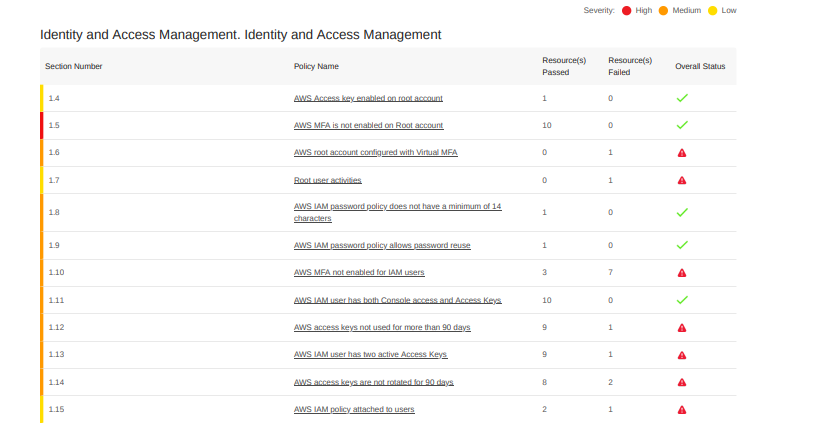Click the Section Number column header

[73, 67]
